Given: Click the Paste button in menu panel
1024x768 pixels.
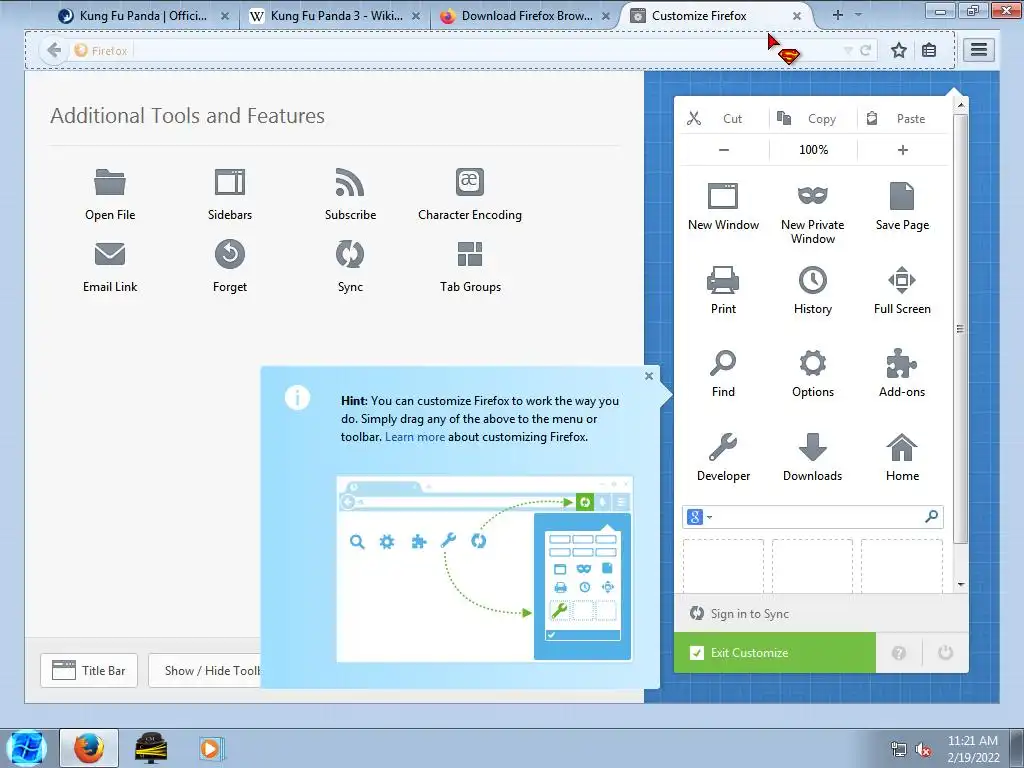Looking at the screenshot, I should tap(903, 118).
